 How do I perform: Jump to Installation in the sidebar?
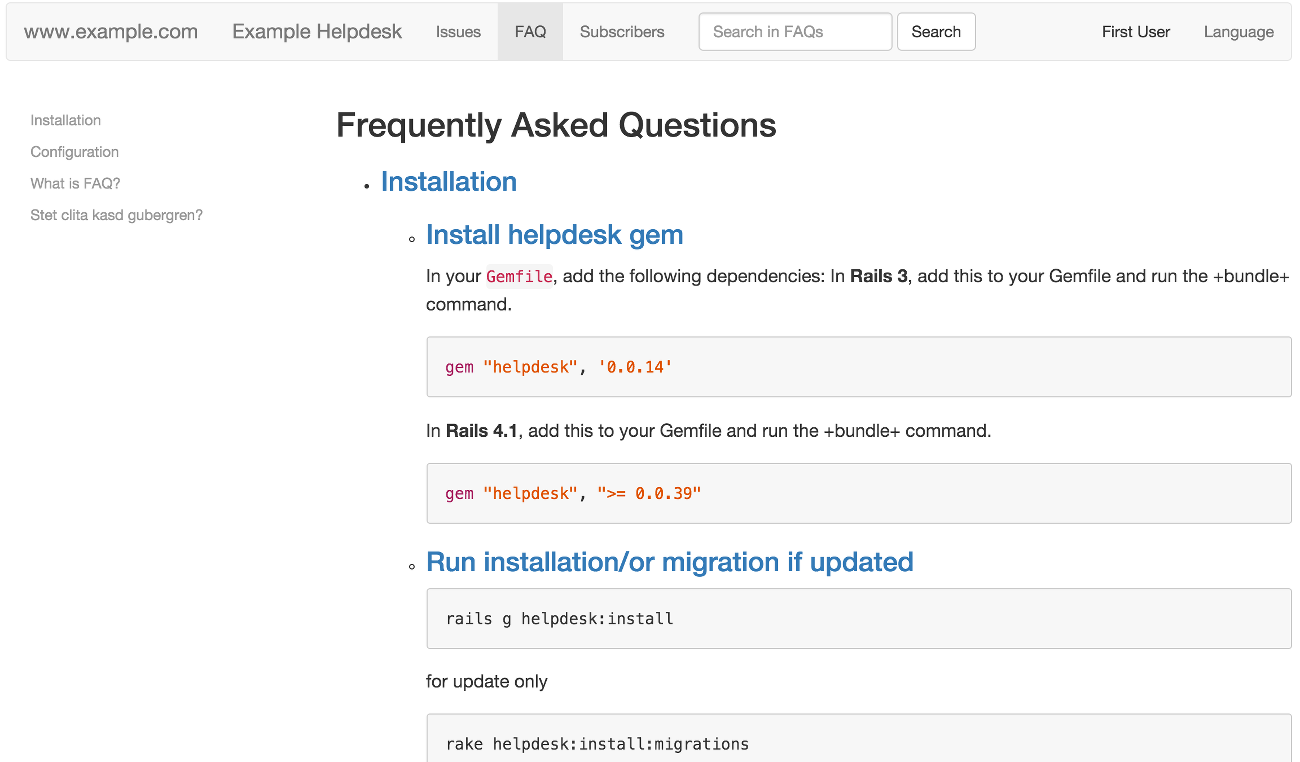coord(66,120)
